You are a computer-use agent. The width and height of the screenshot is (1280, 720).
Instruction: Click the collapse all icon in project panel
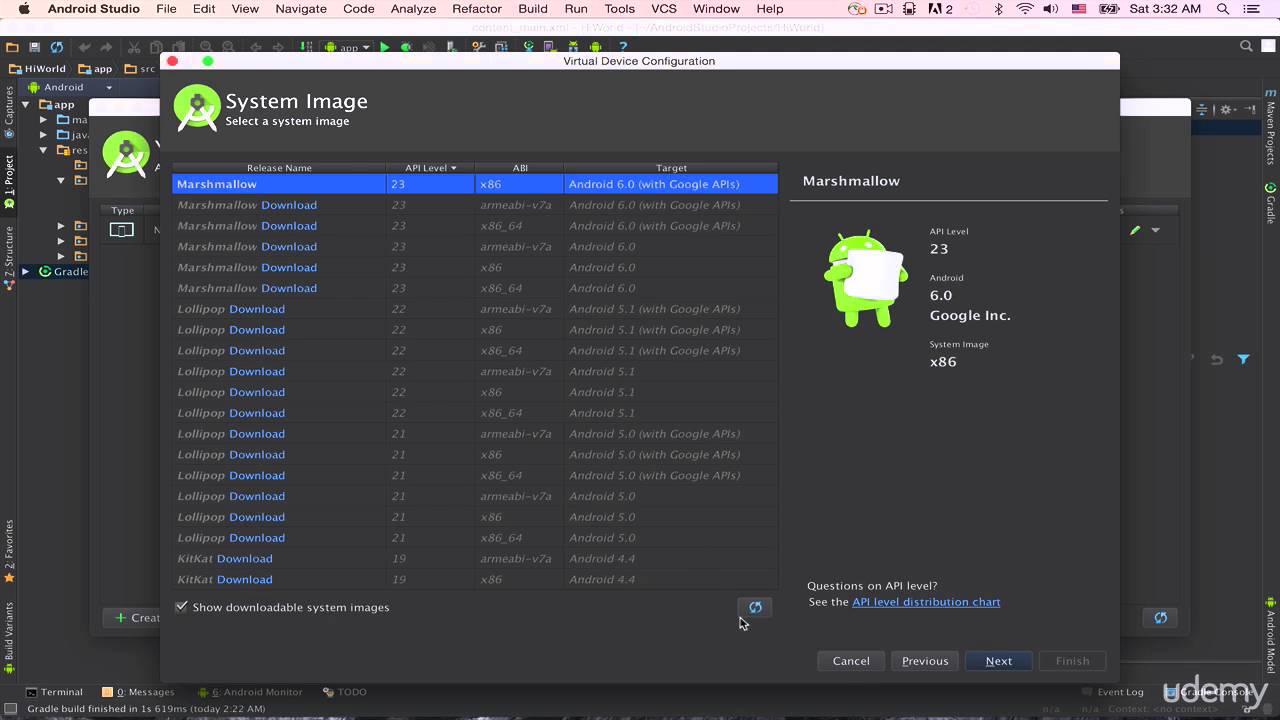point(1204,109)
